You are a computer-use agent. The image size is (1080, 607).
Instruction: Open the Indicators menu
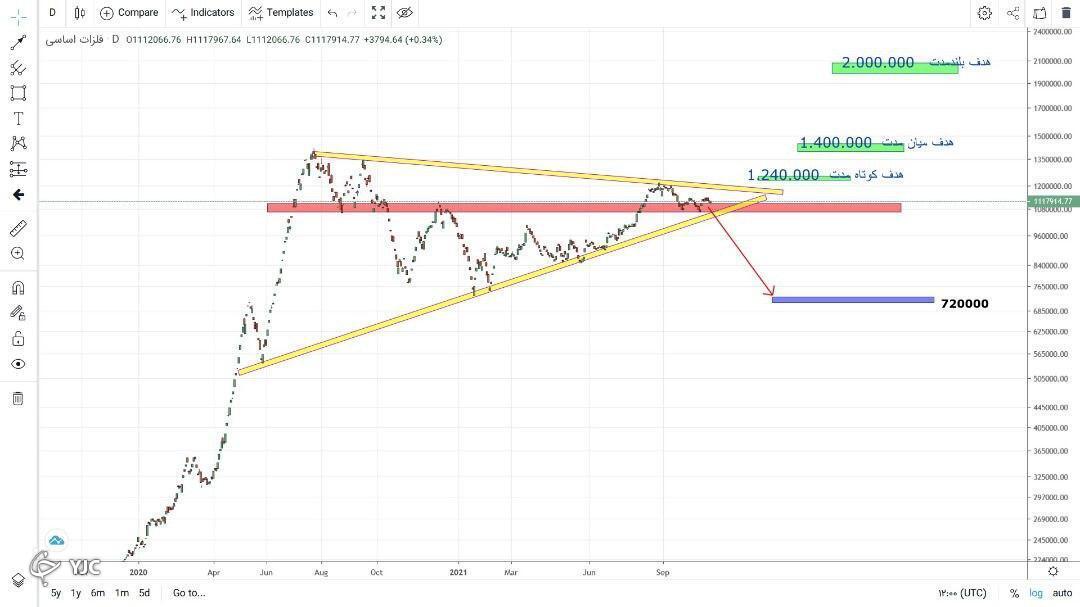[203, 12]
